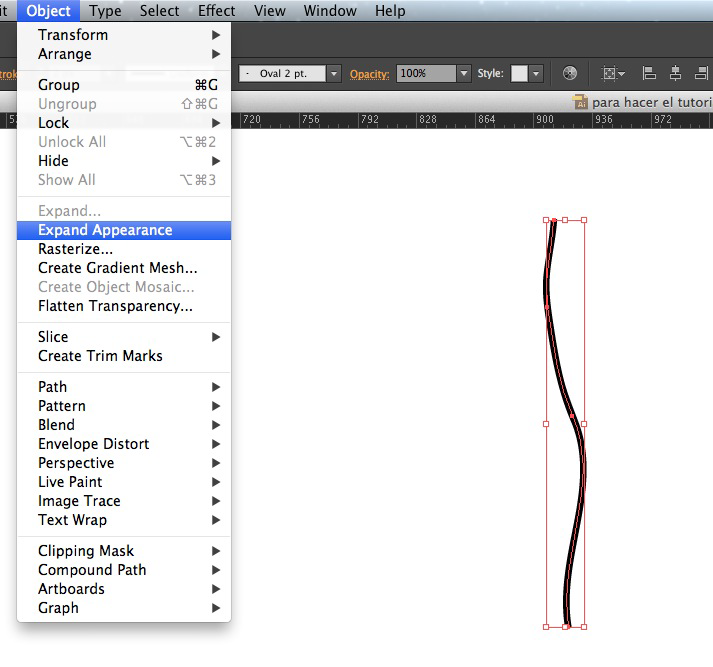Open the Type menu
Screen dimensions: 713x667
[105, 10]
